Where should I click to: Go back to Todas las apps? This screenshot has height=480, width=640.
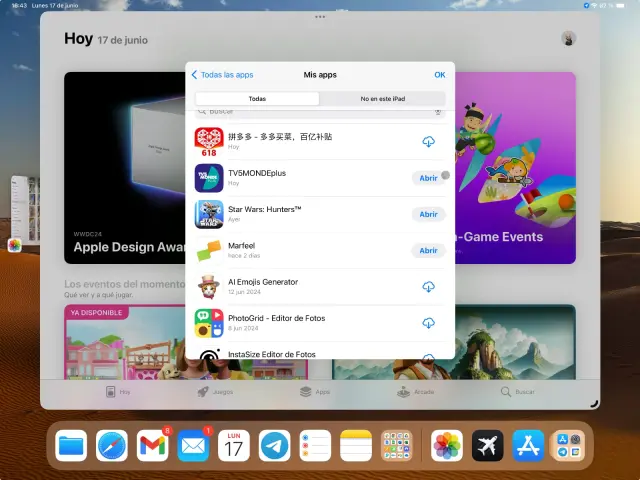click(222, 75)
